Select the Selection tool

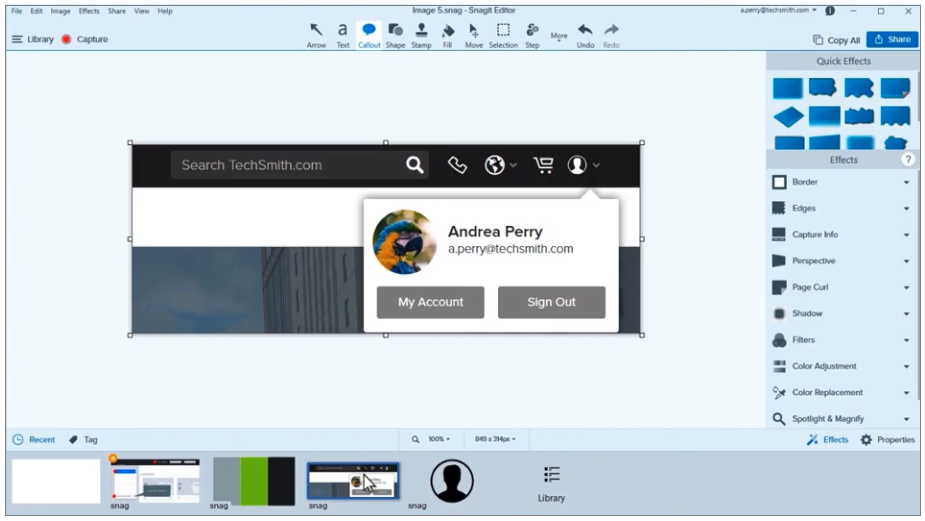[503, 35]
